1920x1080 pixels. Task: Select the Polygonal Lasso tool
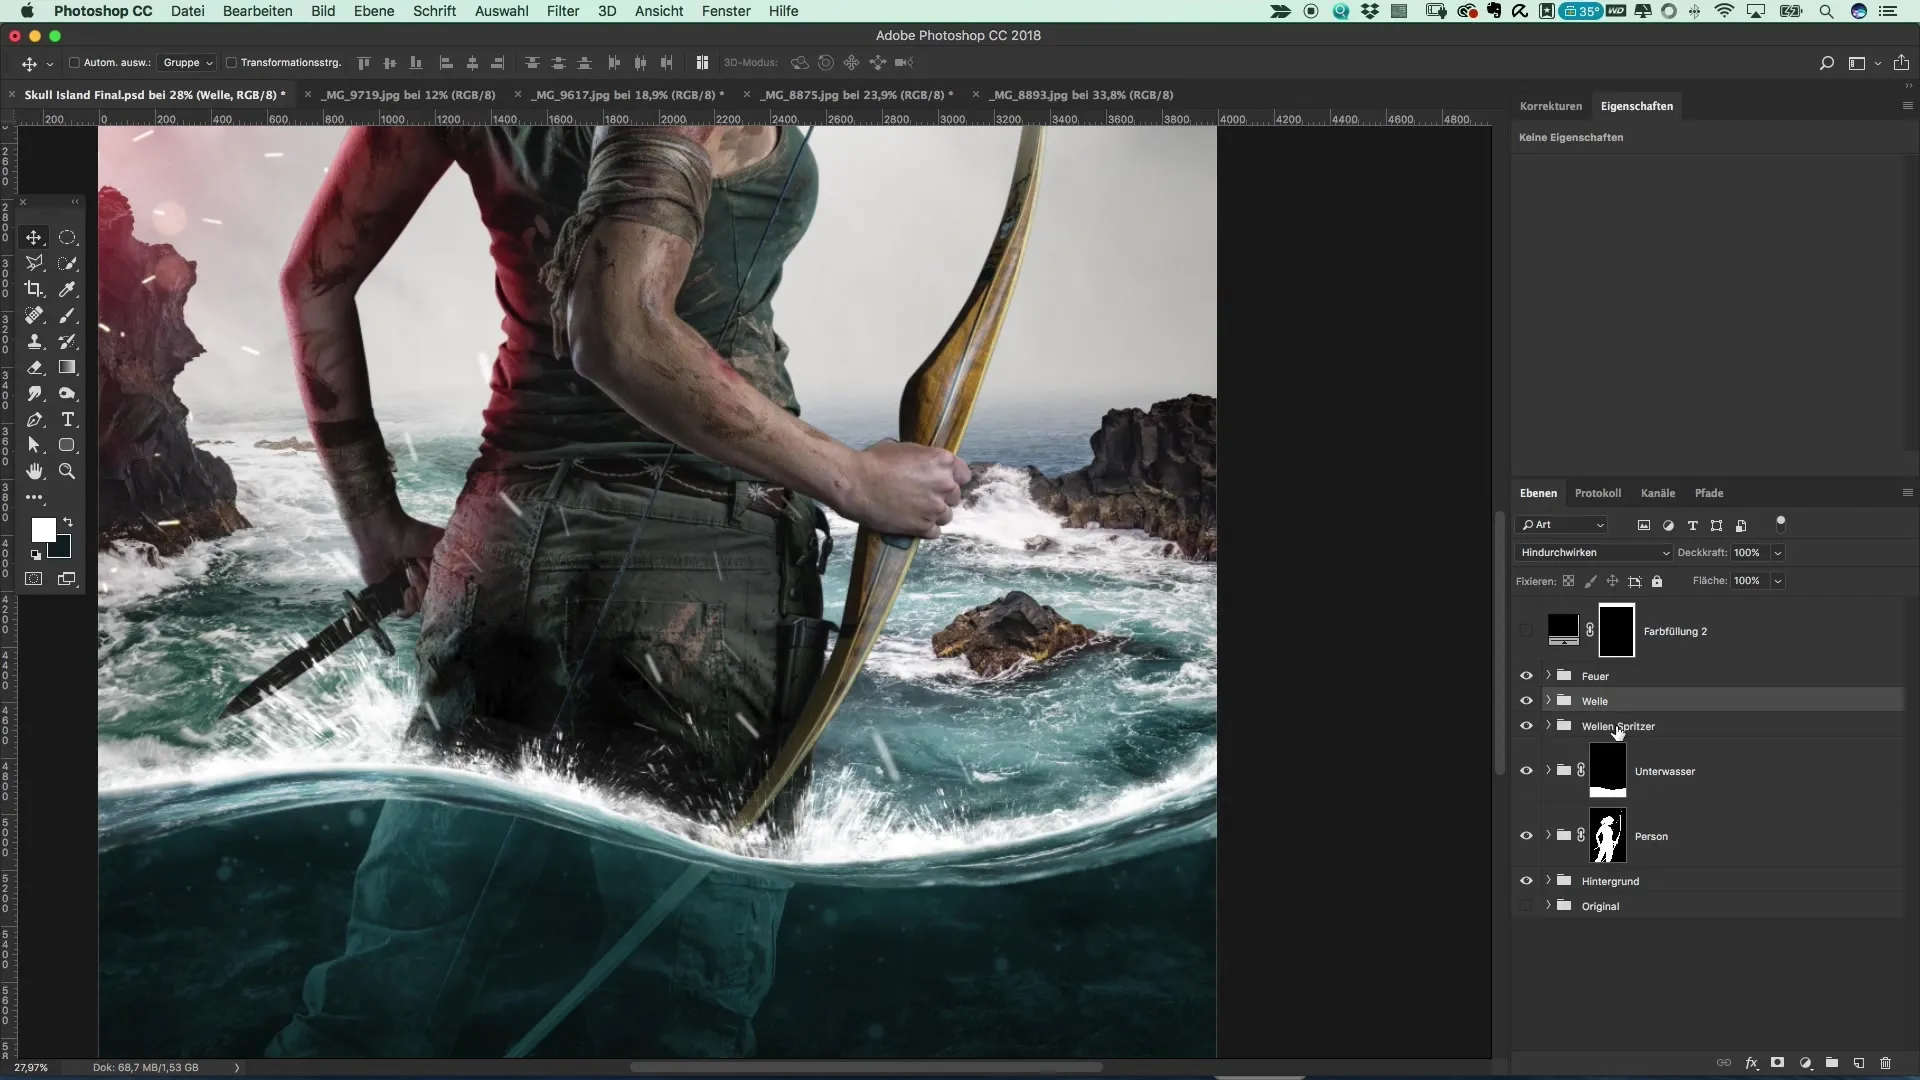tap(34, 263)
